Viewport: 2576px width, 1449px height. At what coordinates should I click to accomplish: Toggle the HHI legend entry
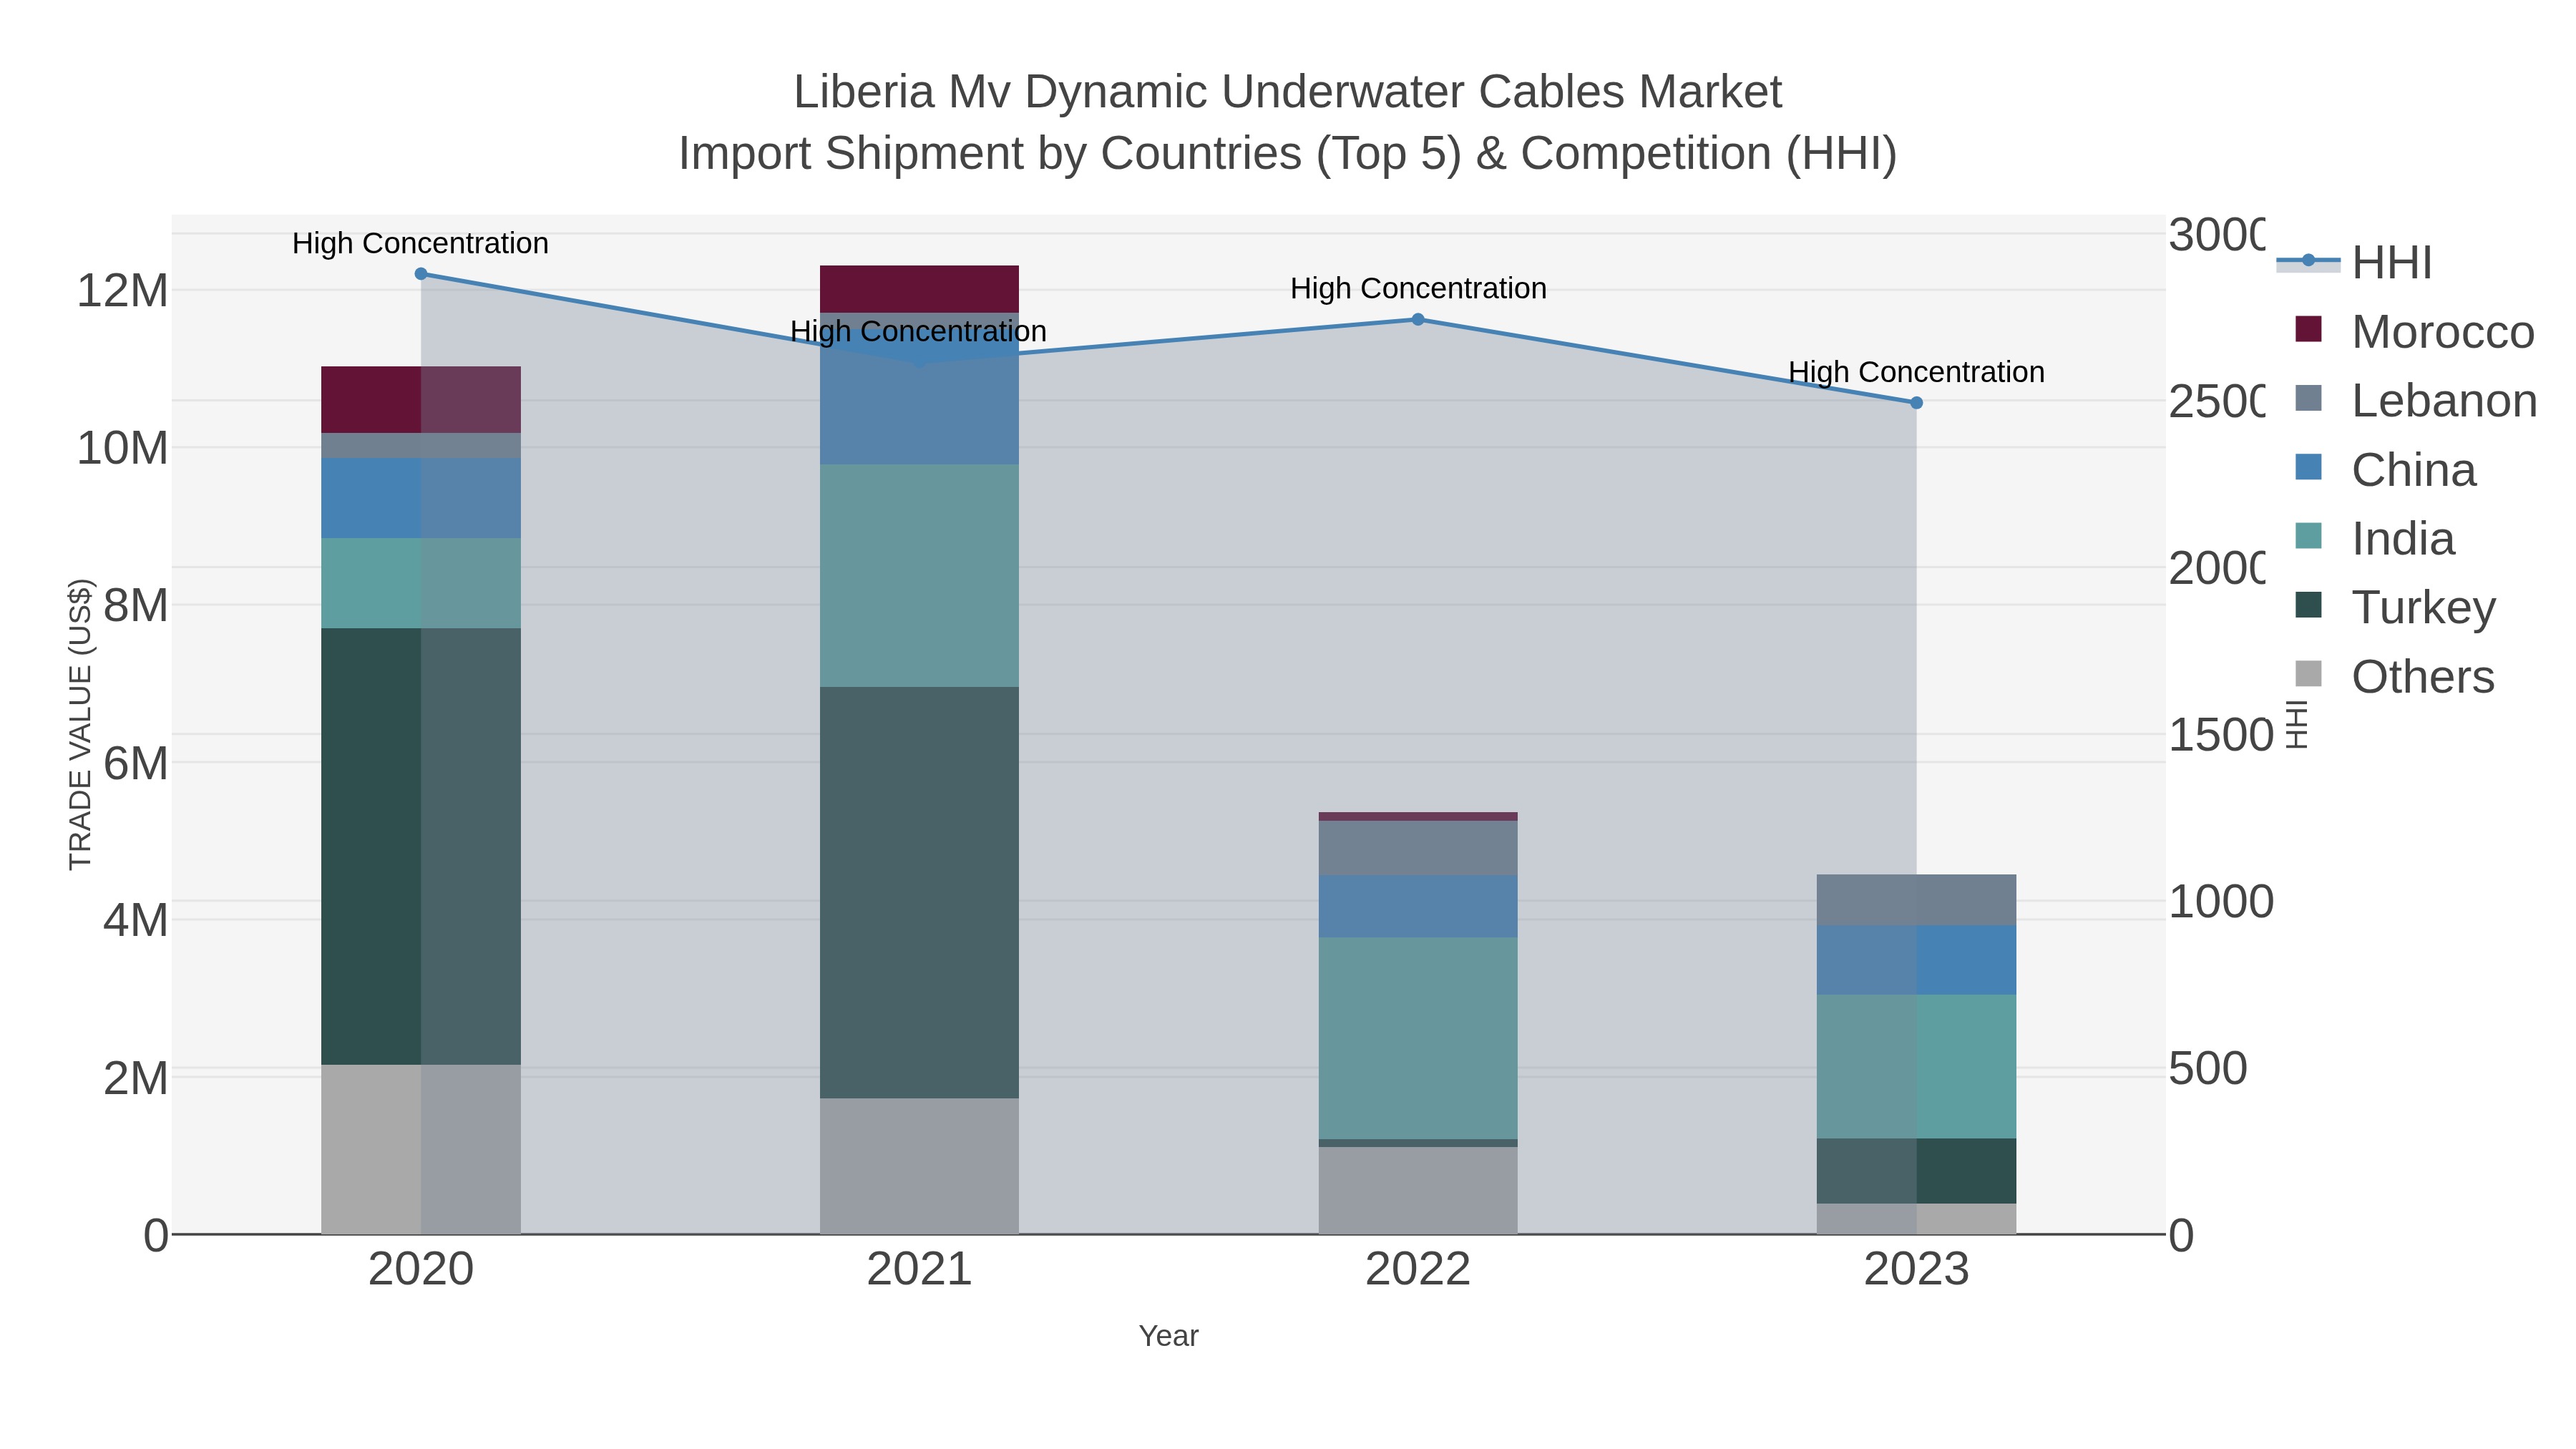pos(2354,263)
